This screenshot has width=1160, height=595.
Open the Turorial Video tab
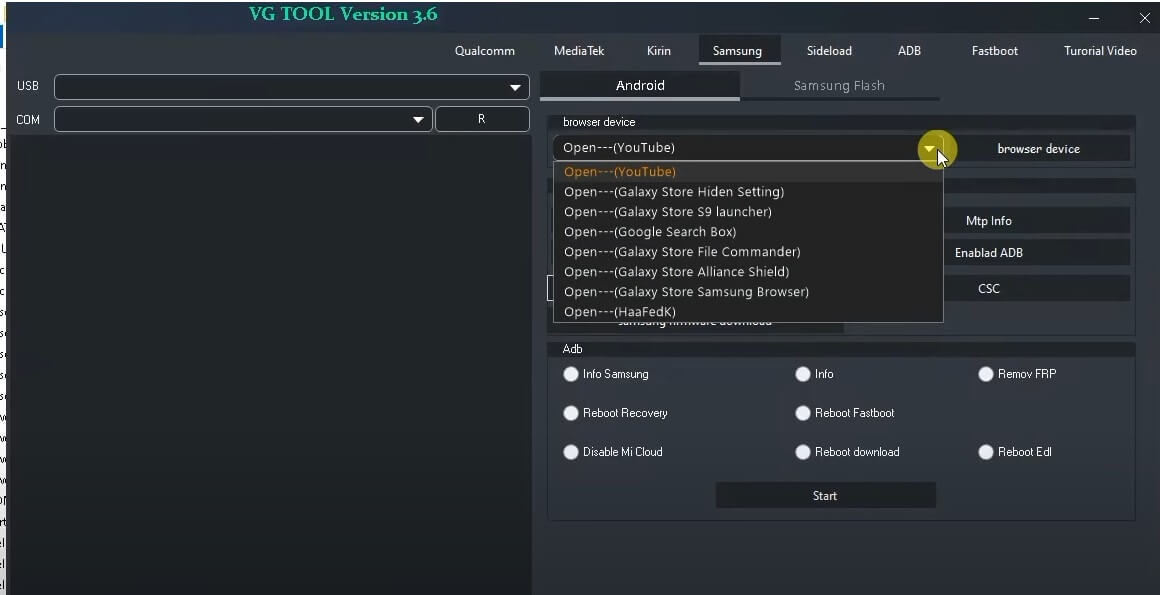pos(1100,50)
